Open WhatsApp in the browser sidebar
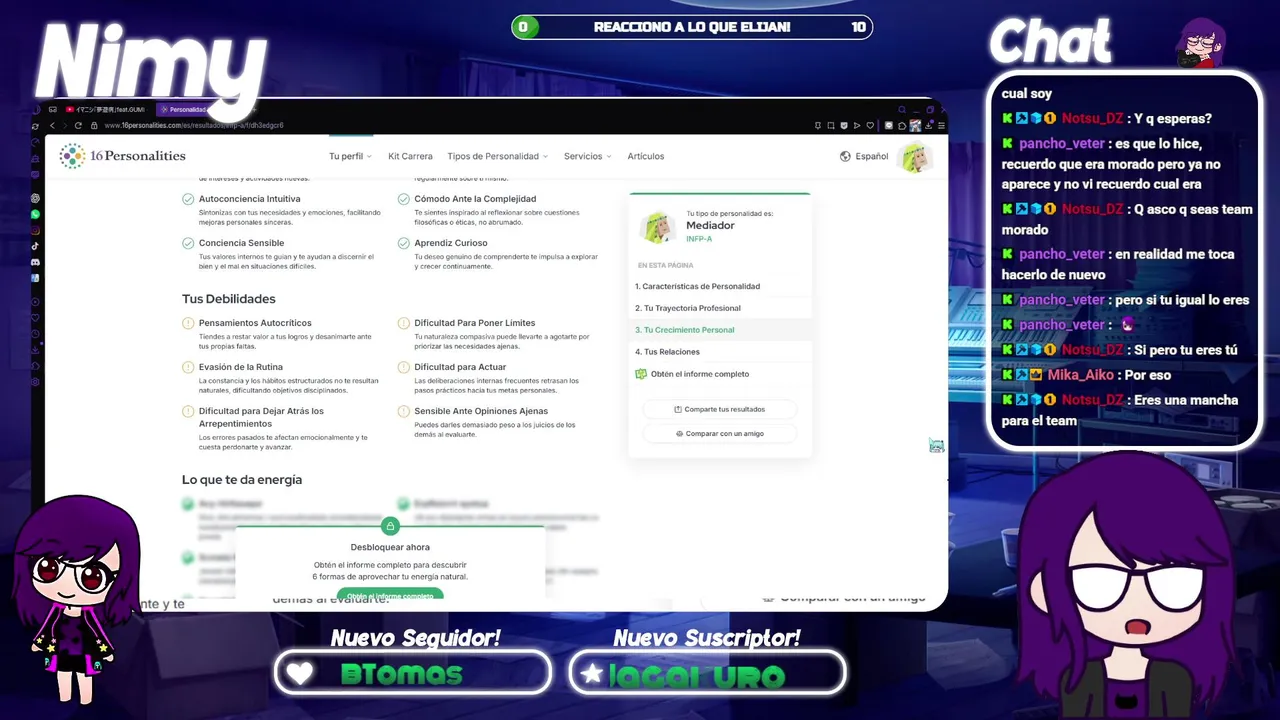The width and height of the screenshot is (1280, 720). (x=35, y=214)
